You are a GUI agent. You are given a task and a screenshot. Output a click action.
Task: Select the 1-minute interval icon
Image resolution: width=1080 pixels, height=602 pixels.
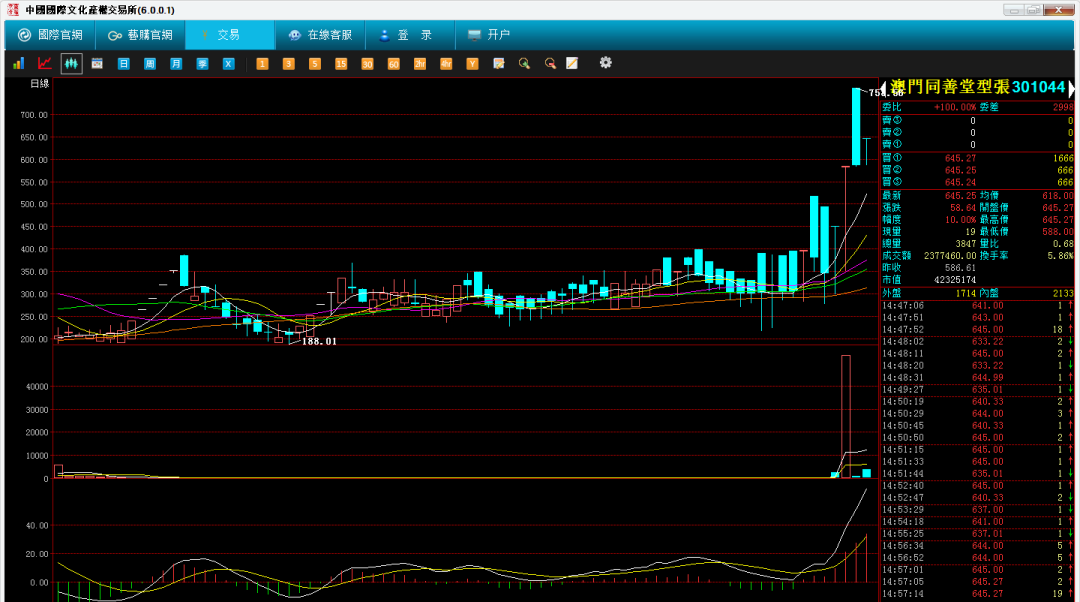click(262, 63)
